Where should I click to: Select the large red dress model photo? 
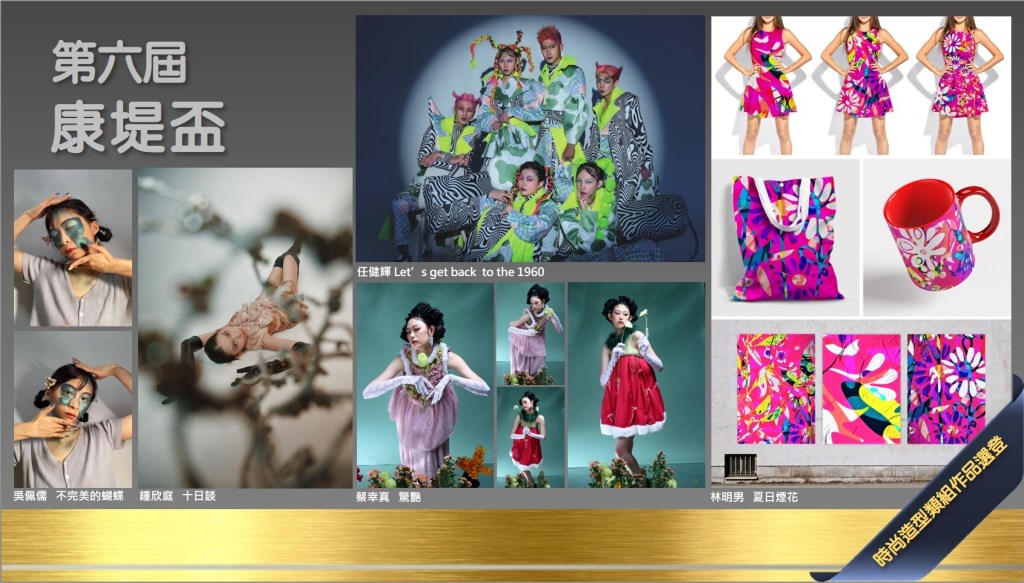tap(636, 385)
